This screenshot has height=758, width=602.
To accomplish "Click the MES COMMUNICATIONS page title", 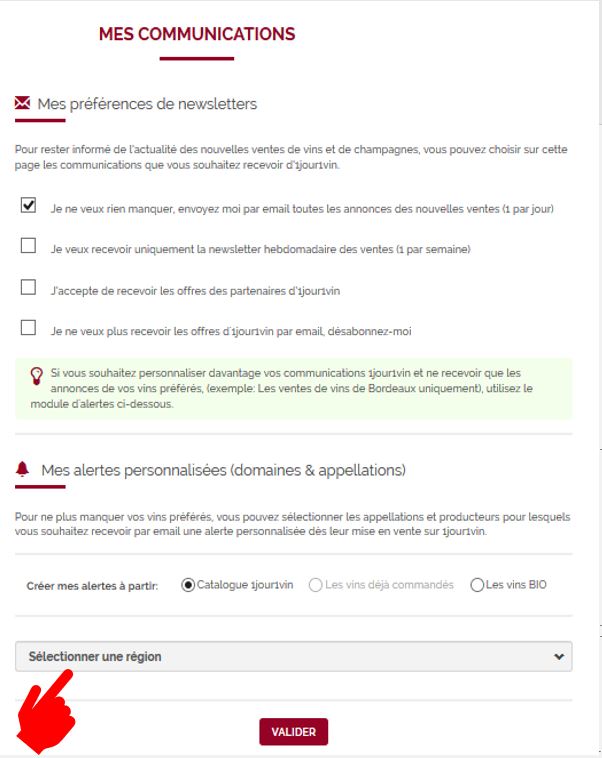I will (197, 34).
